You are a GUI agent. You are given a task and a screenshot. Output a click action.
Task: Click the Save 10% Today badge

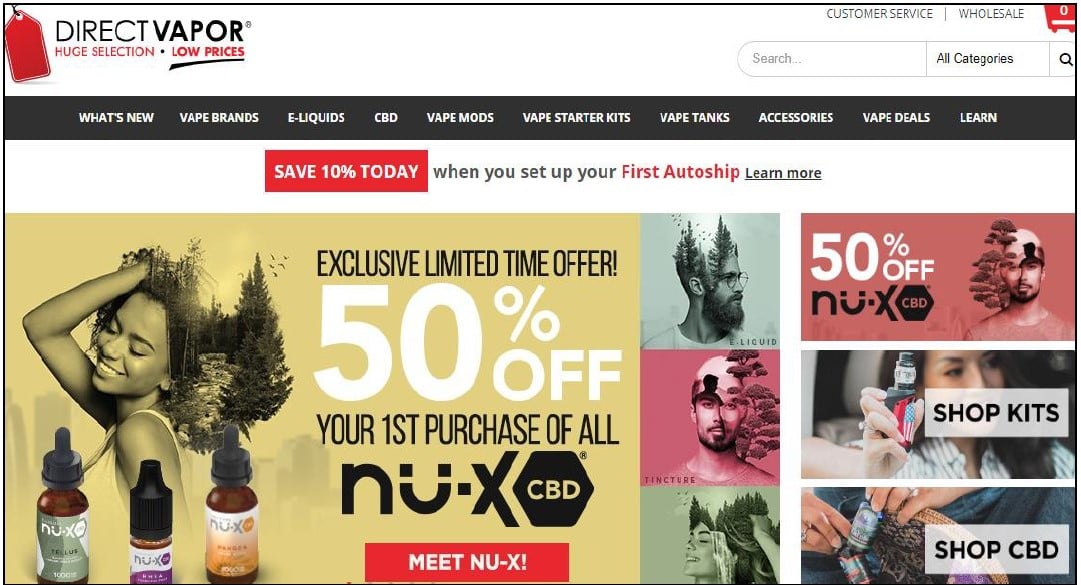(x=346, y=171)
